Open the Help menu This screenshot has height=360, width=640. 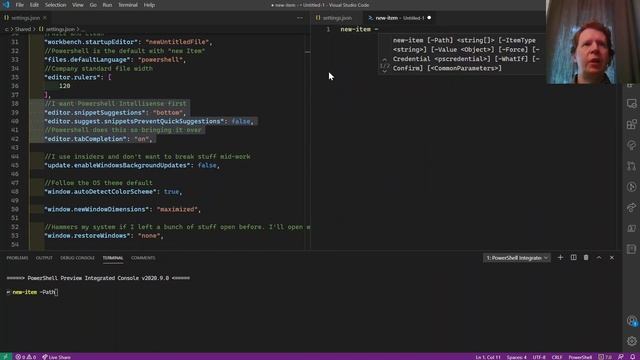tap(149, 5)
